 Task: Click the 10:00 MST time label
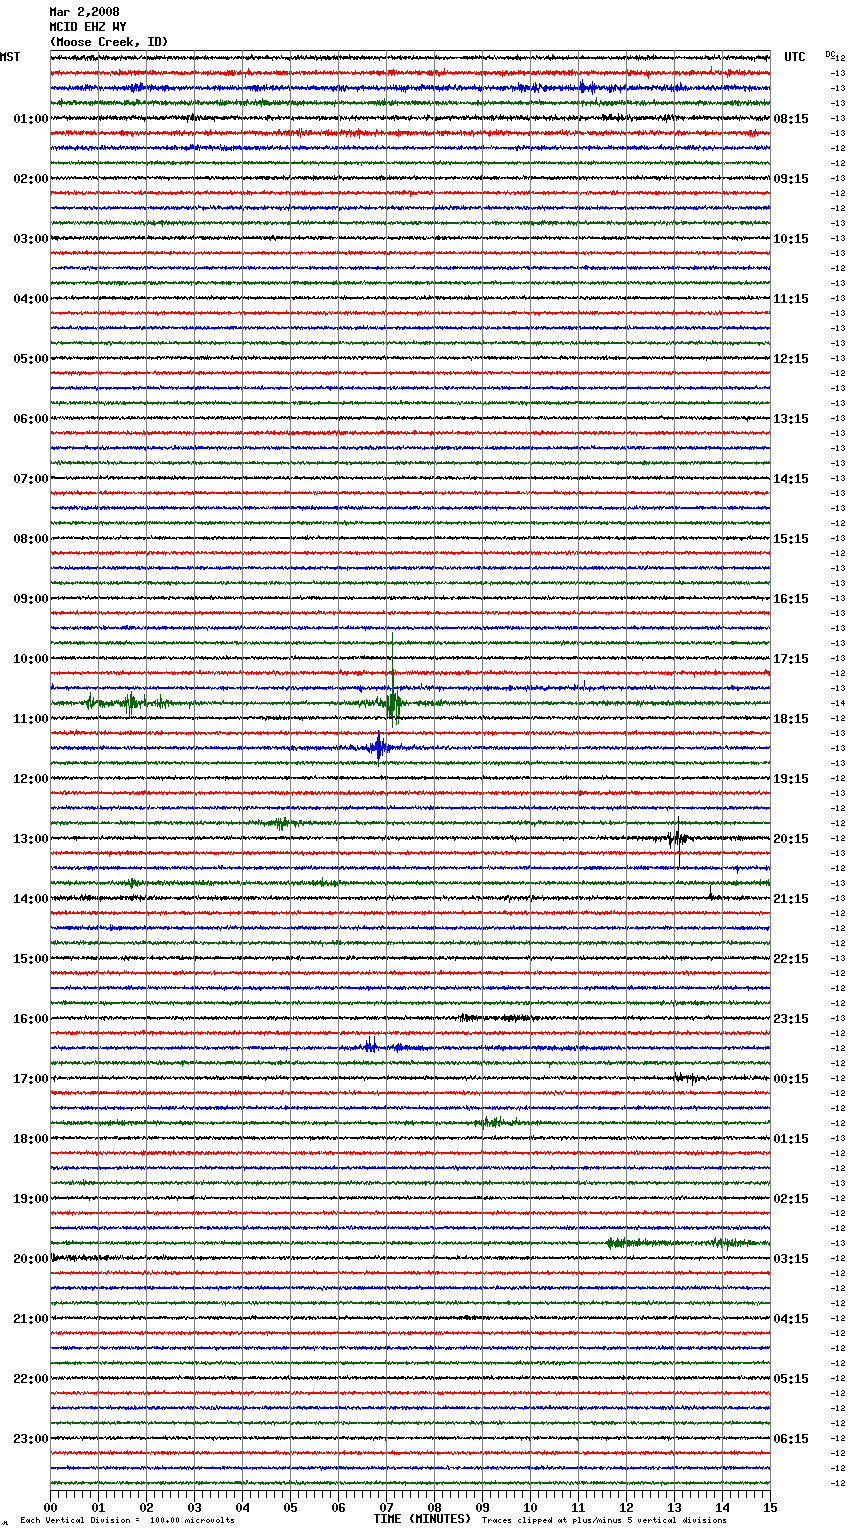coord(30,659)
